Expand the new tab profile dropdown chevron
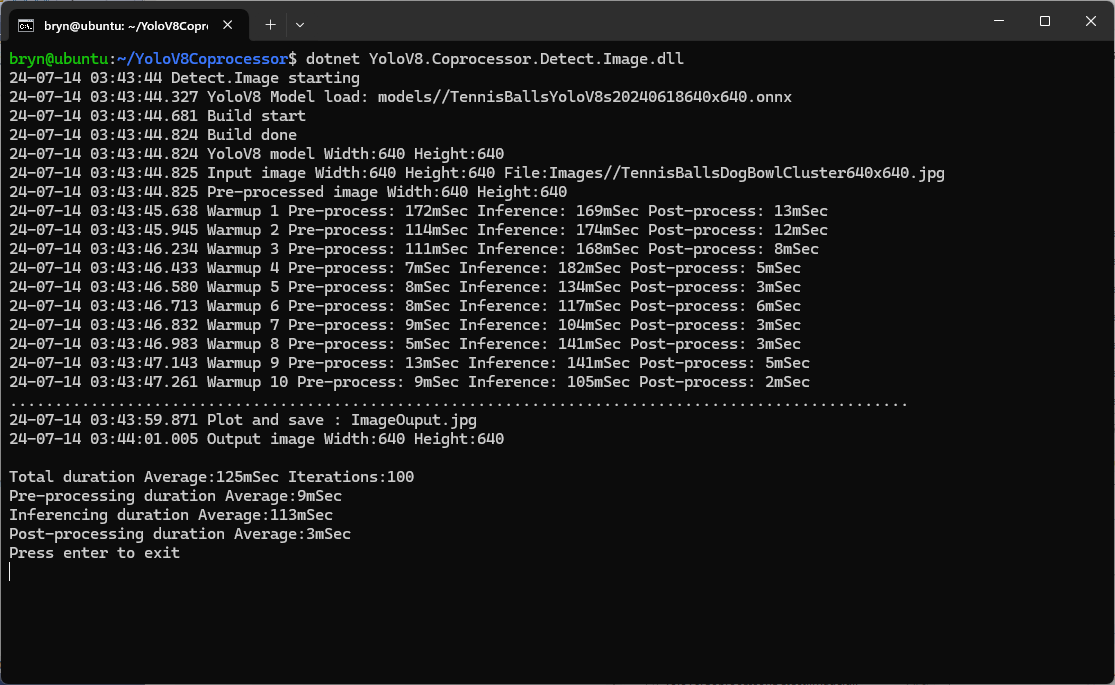This screenshot has width=1115, height=685. point(300,23)
